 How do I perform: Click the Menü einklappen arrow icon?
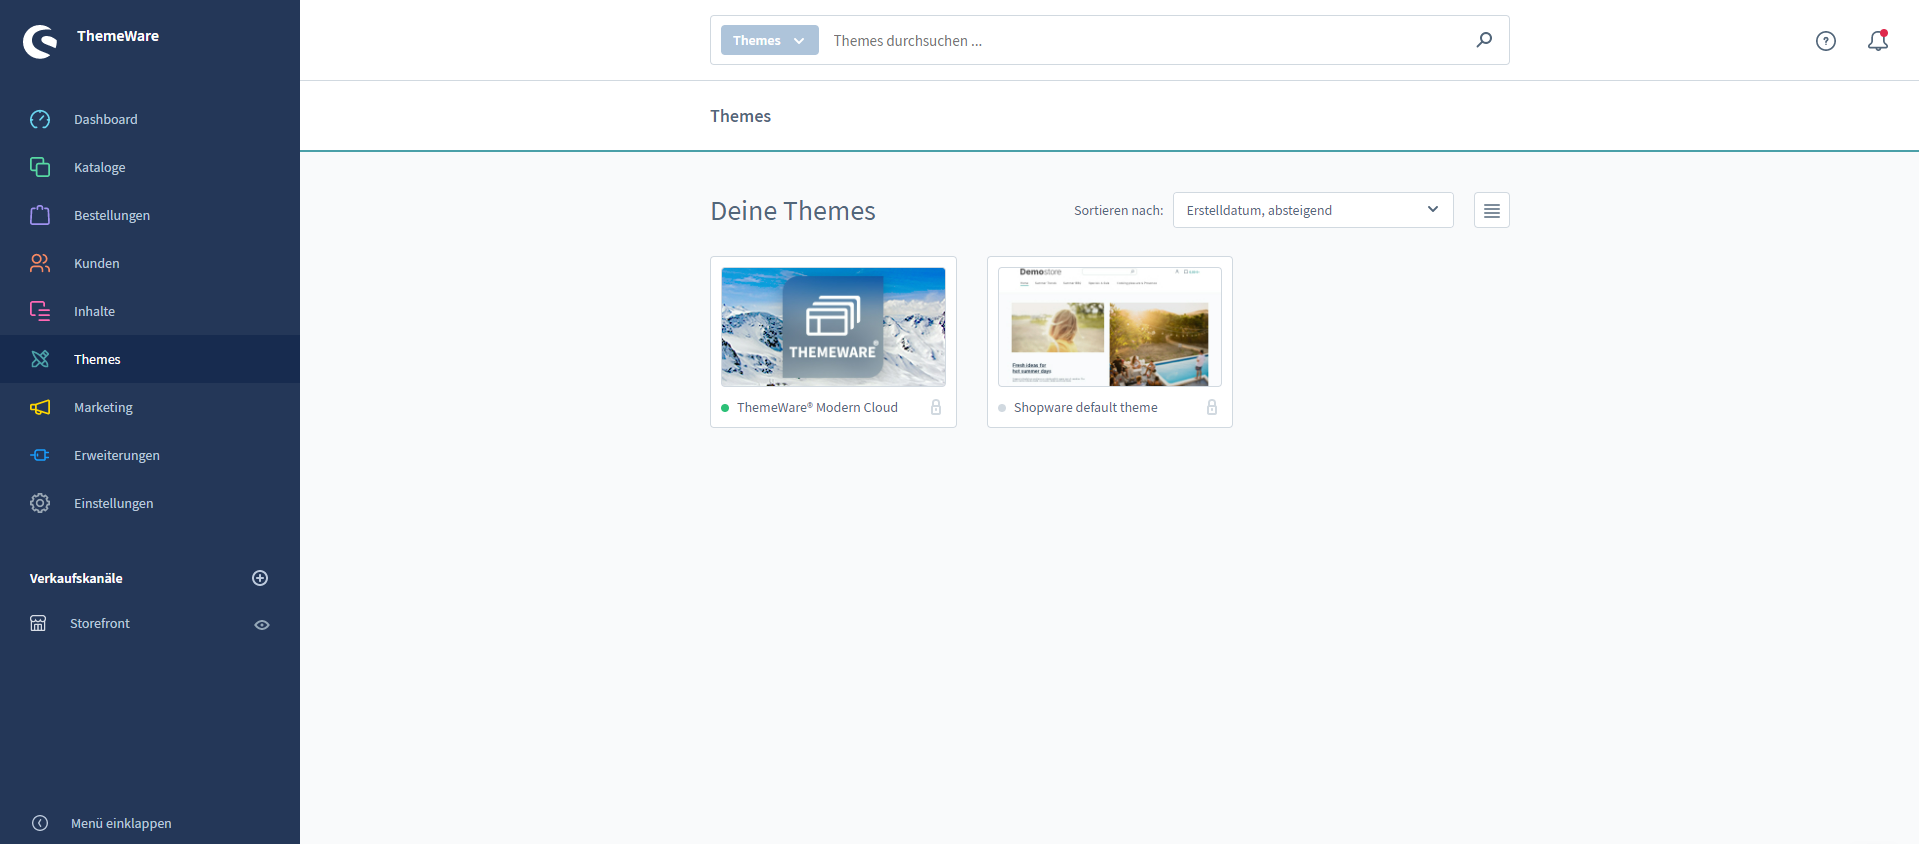(x=40, y=823)
